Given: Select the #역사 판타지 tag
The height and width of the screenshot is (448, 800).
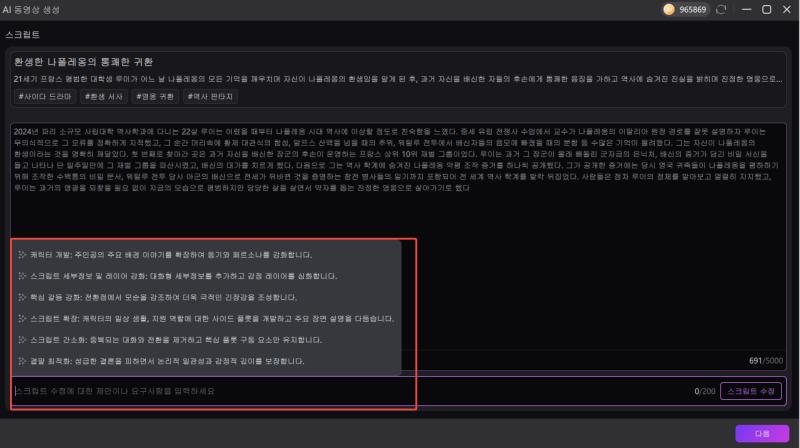Looking at the screenshot, I should click(210, 96).
